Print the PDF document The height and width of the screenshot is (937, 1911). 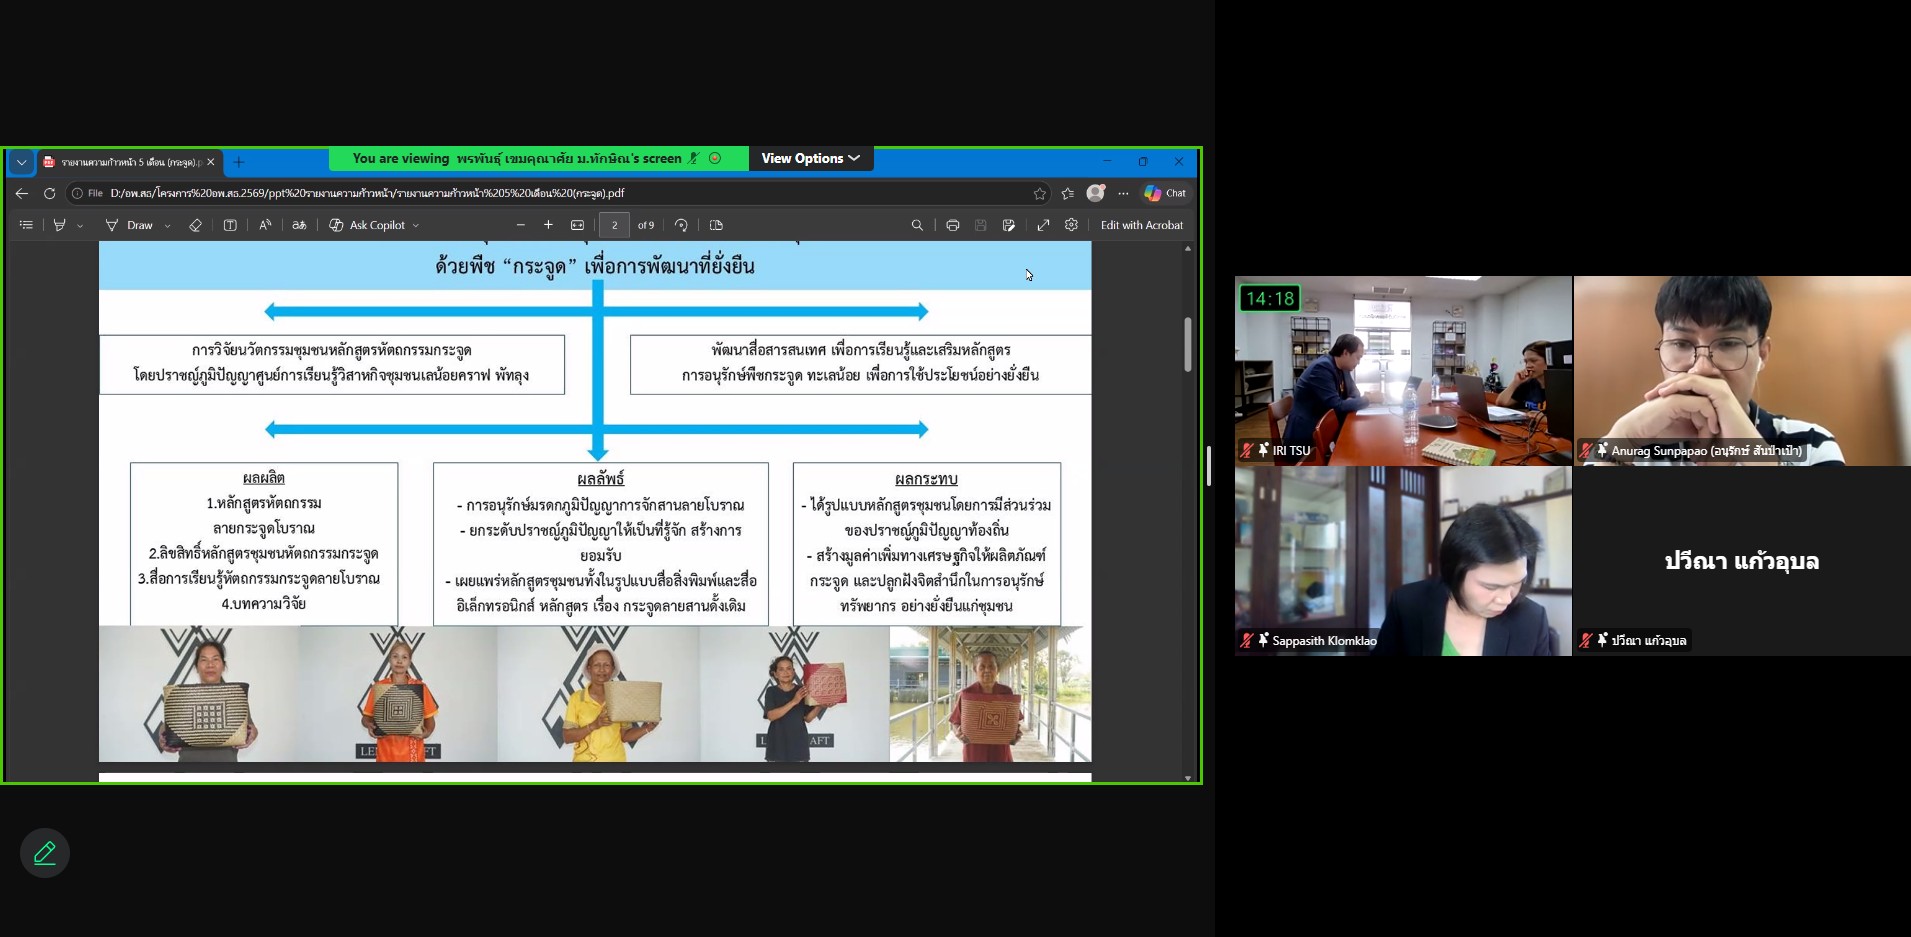(953, 225)
